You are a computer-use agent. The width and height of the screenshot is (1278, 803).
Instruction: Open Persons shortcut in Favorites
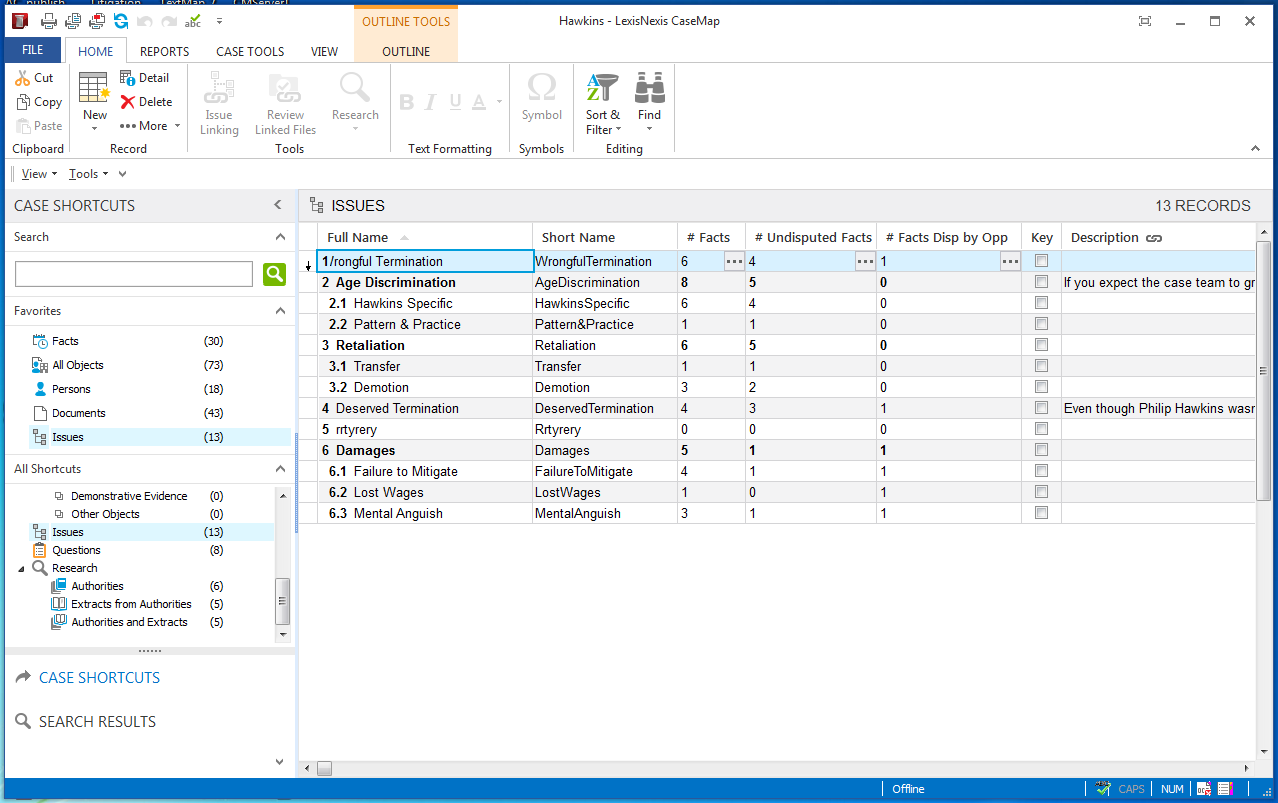point(71,389)
